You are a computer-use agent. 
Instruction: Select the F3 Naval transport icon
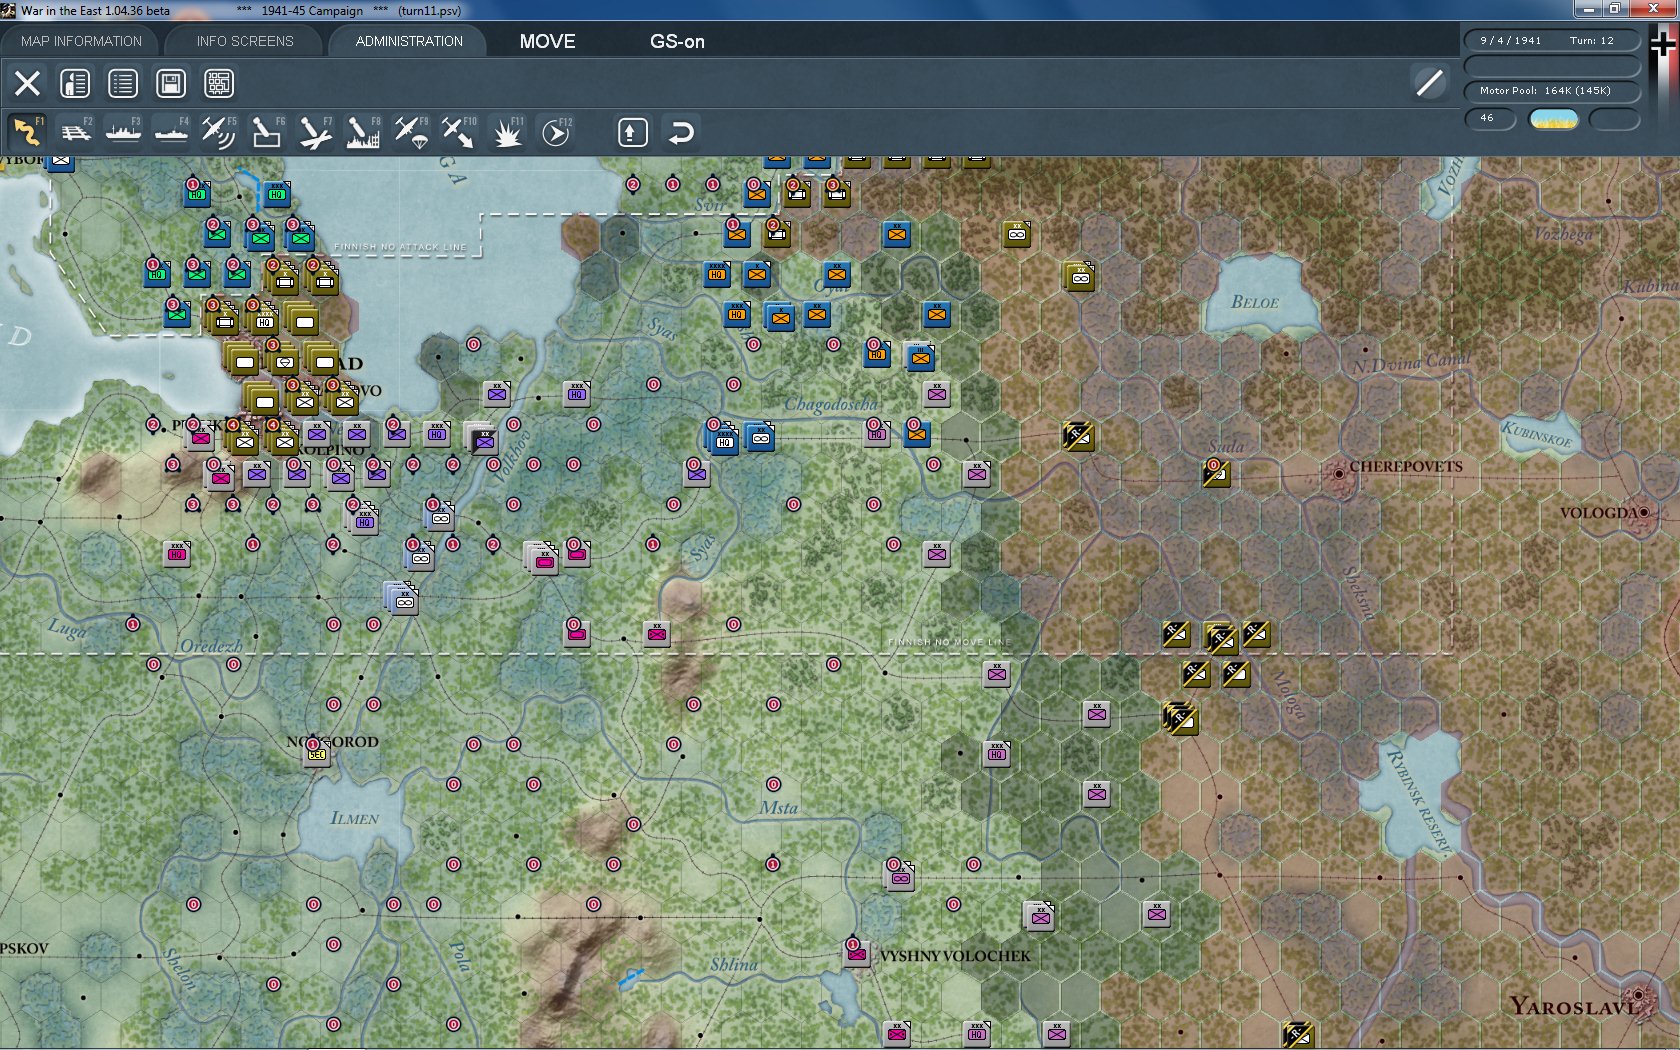coord(123,132)
